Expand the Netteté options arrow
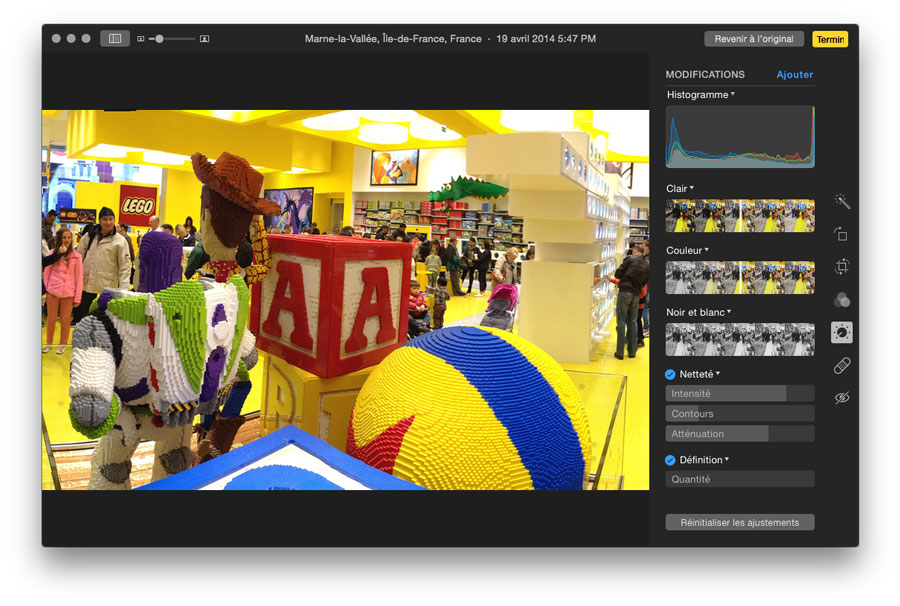 [x=717, y=374]
